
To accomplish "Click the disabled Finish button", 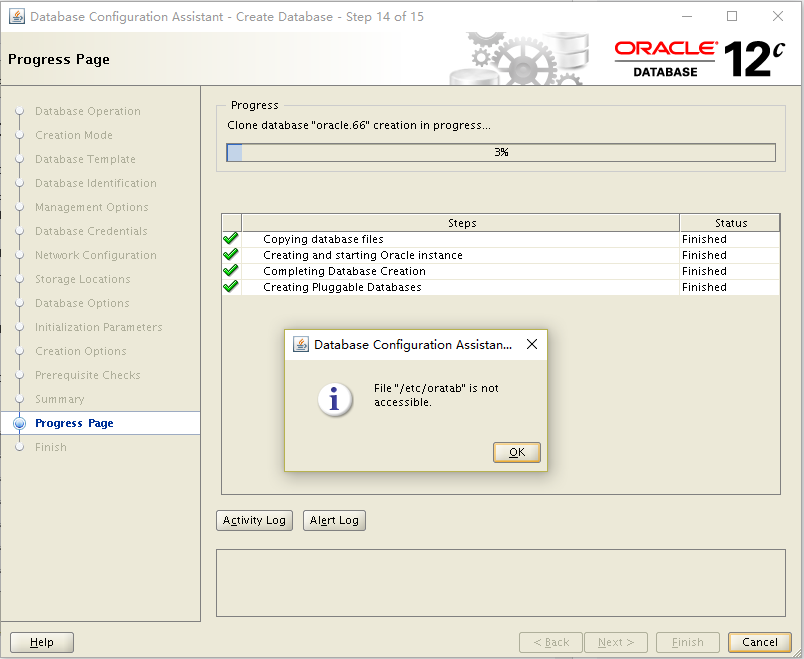I will (688, 642).
